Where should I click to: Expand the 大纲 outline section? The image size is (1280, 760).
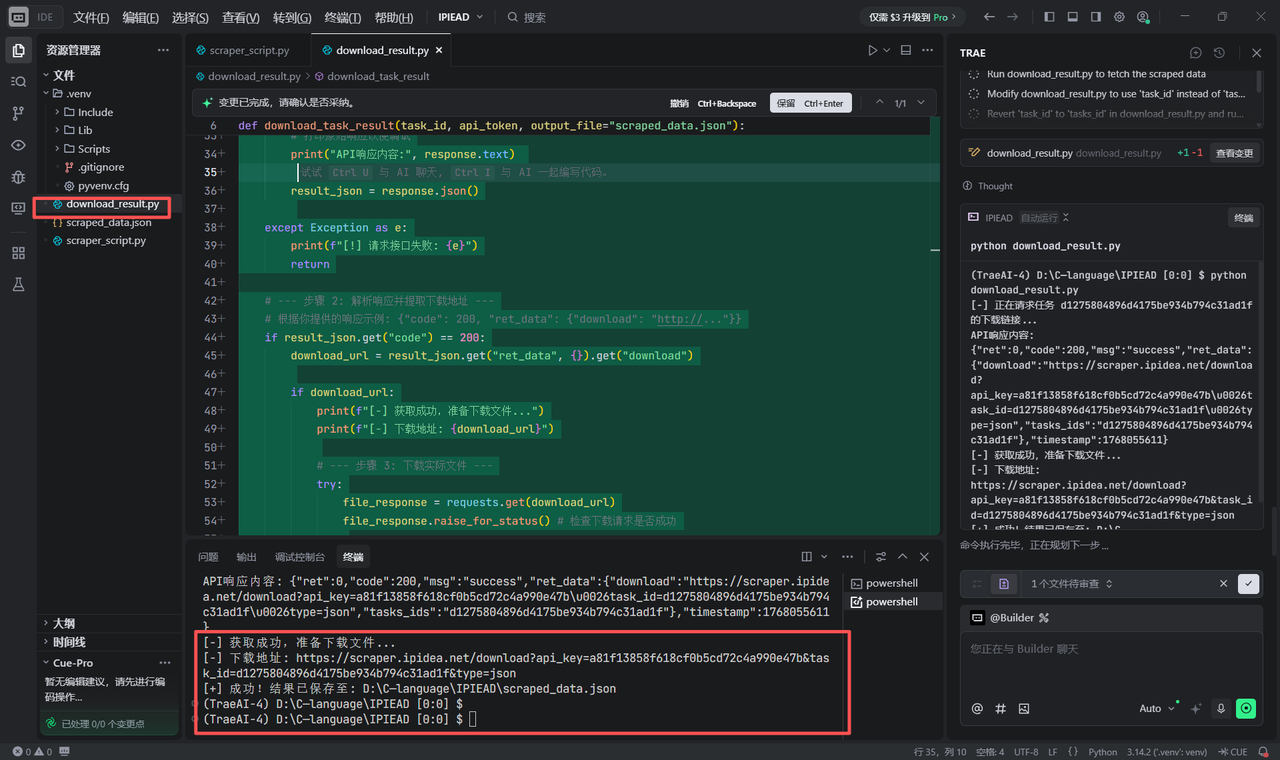tap(63, 623)
